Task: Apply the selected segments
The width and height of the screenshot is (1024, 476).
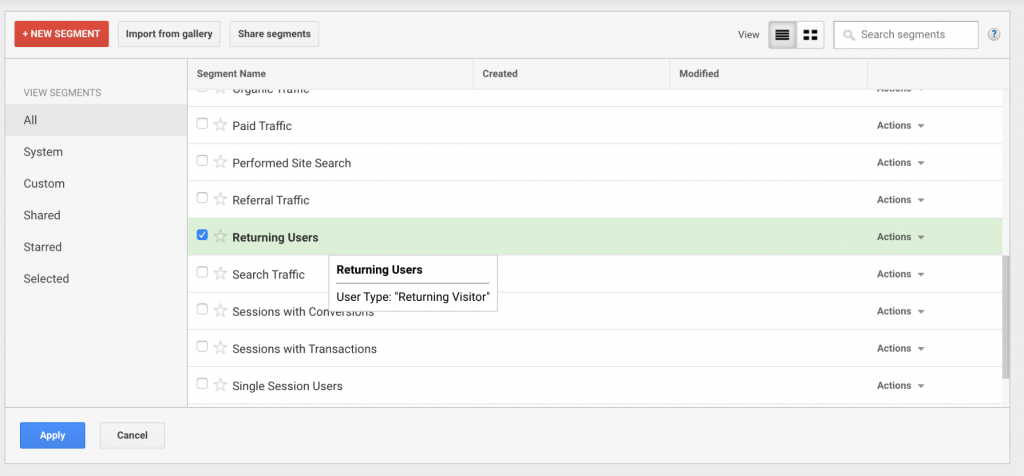Action: [52, 436]
